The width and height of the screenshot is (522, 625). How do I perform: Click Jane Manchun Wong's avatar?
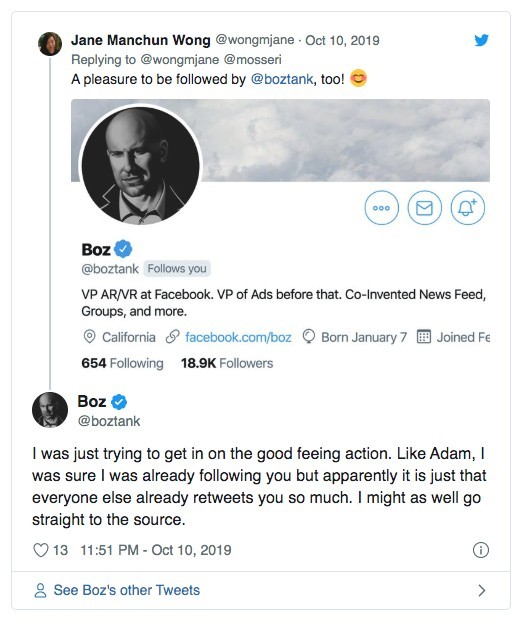point(50,44)
